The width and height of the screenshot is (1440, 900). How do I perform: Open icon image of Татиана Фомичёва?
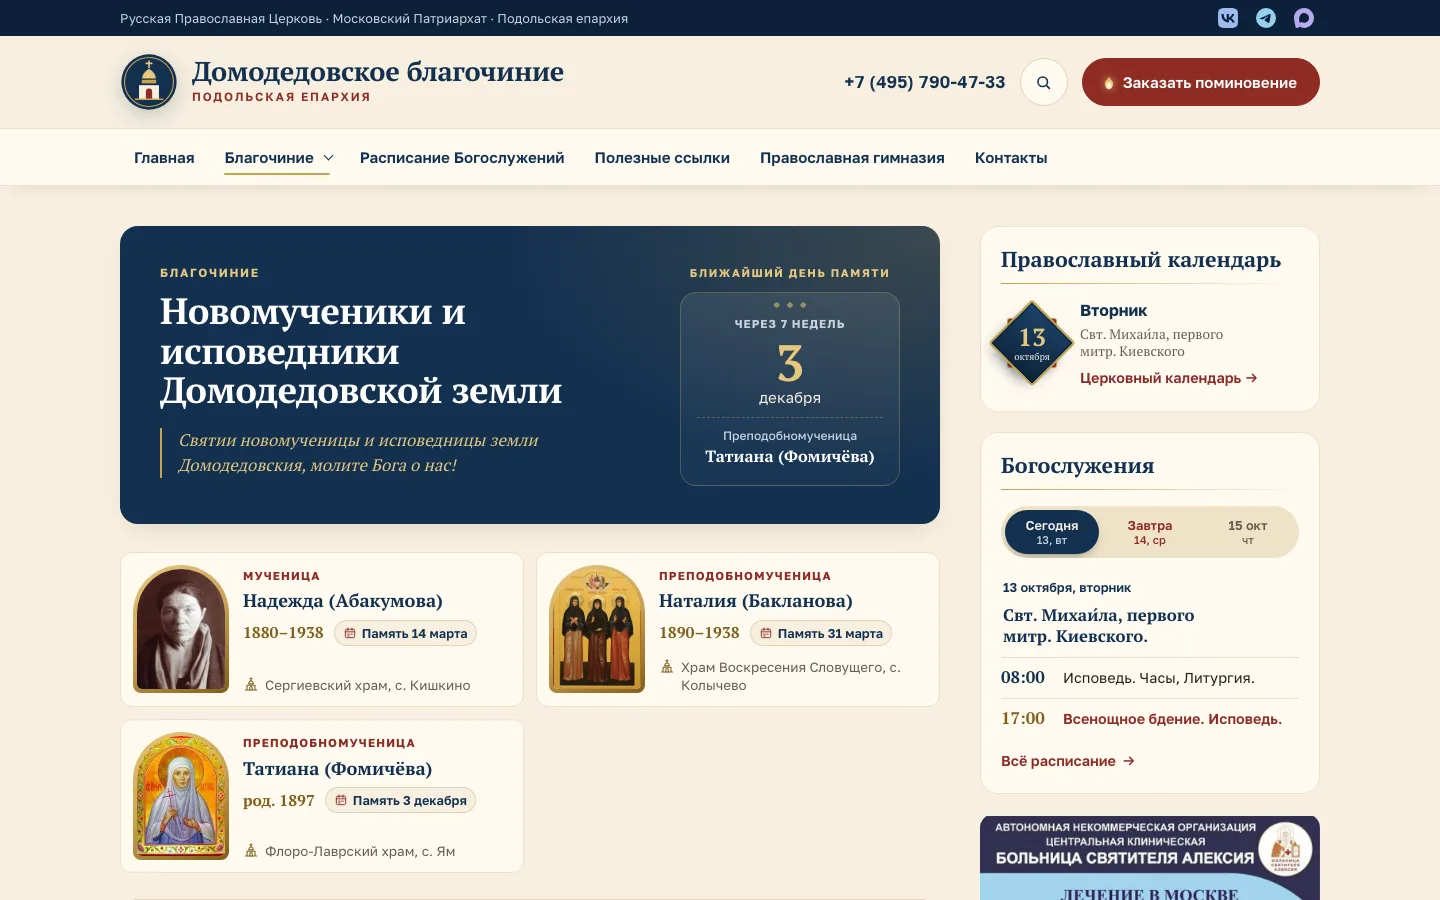click(182, 796)
